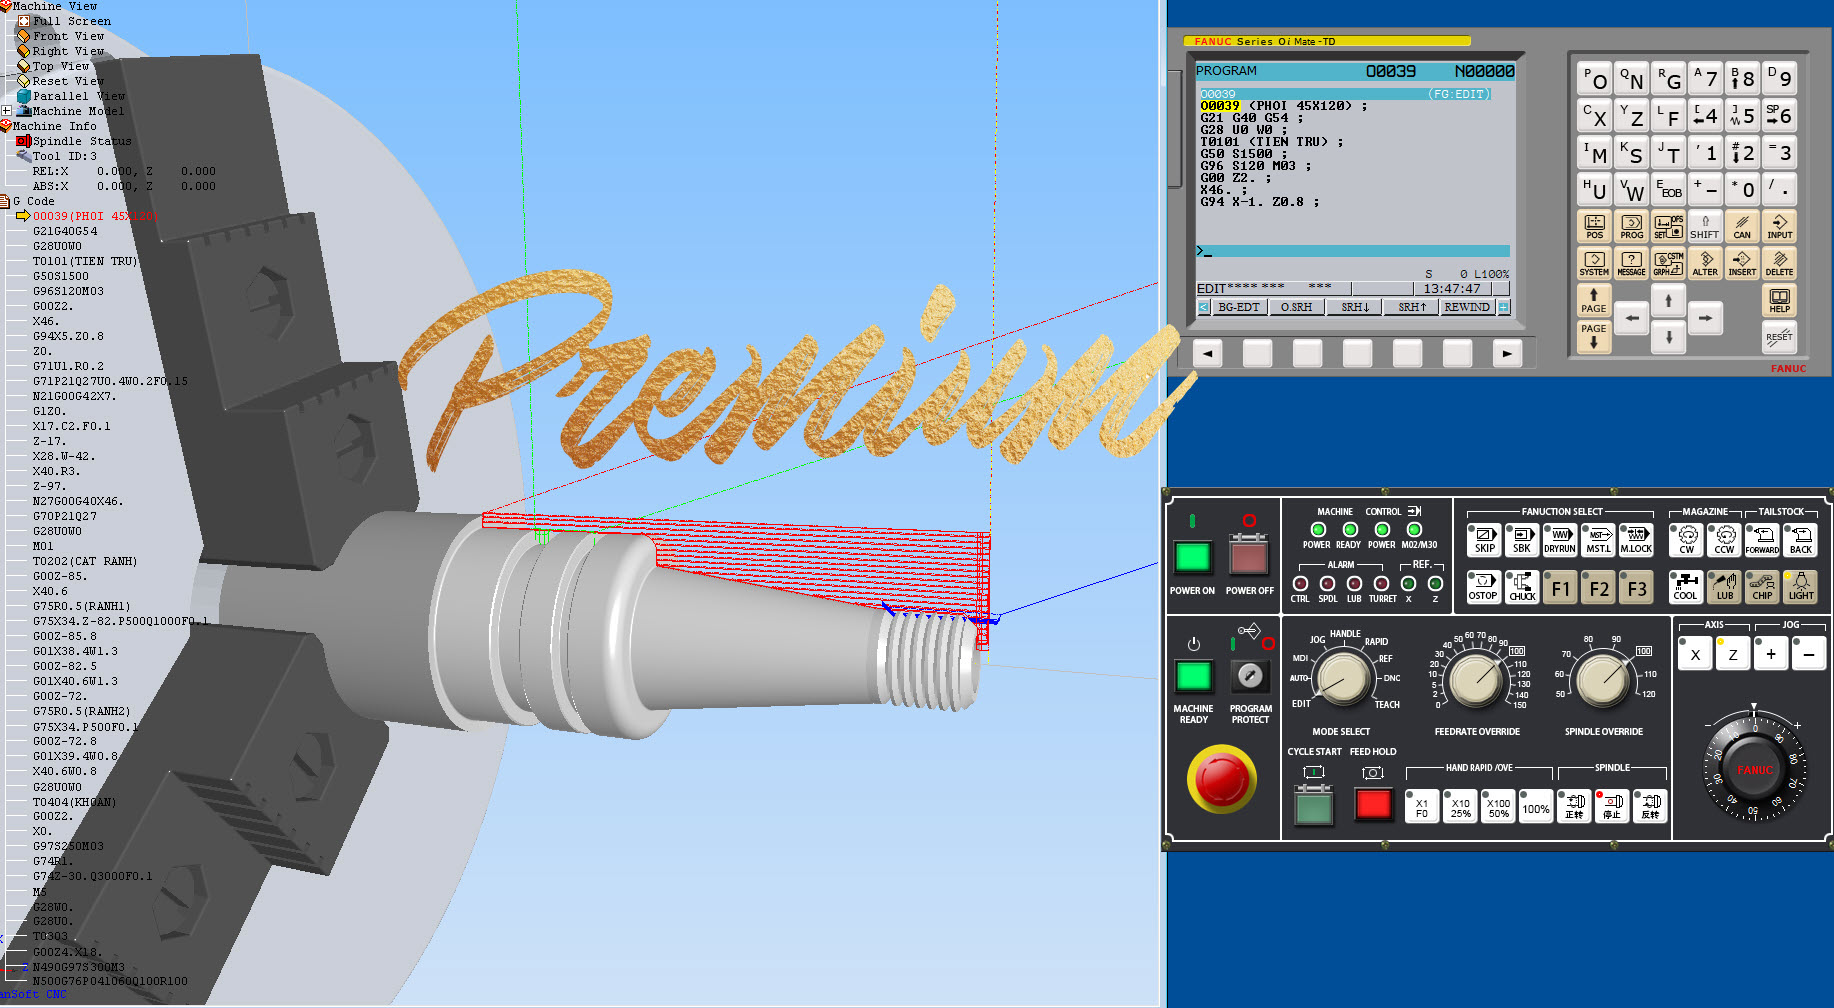The width and height of the screenshot is (1834, 1008).
Task: Click the Front View tree item
Action: tap(68, 36)
